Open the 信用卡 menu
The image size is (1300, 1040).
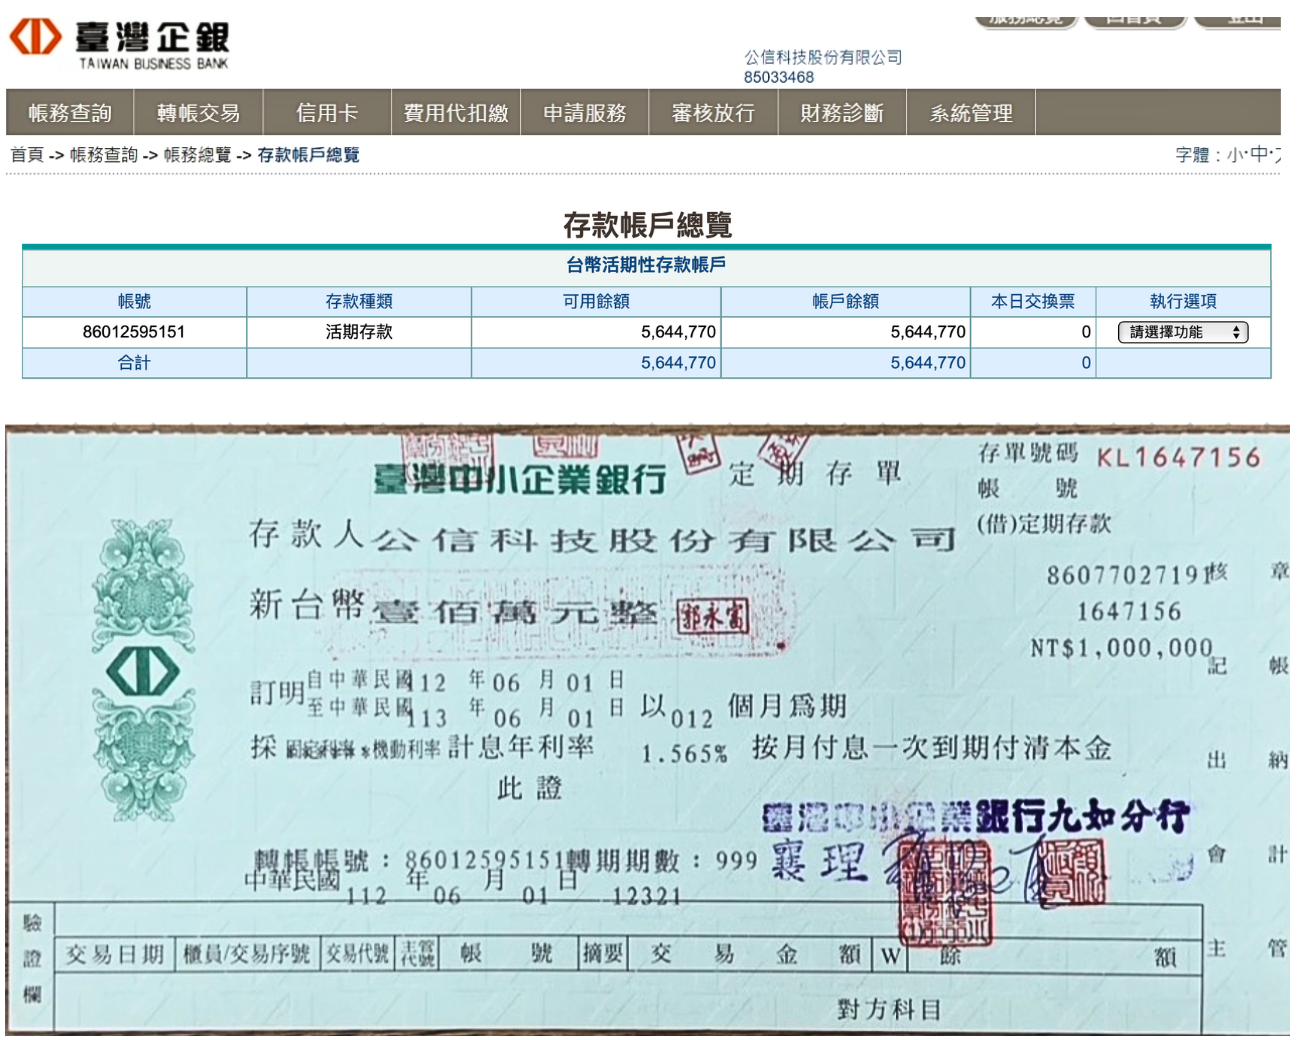327,112
